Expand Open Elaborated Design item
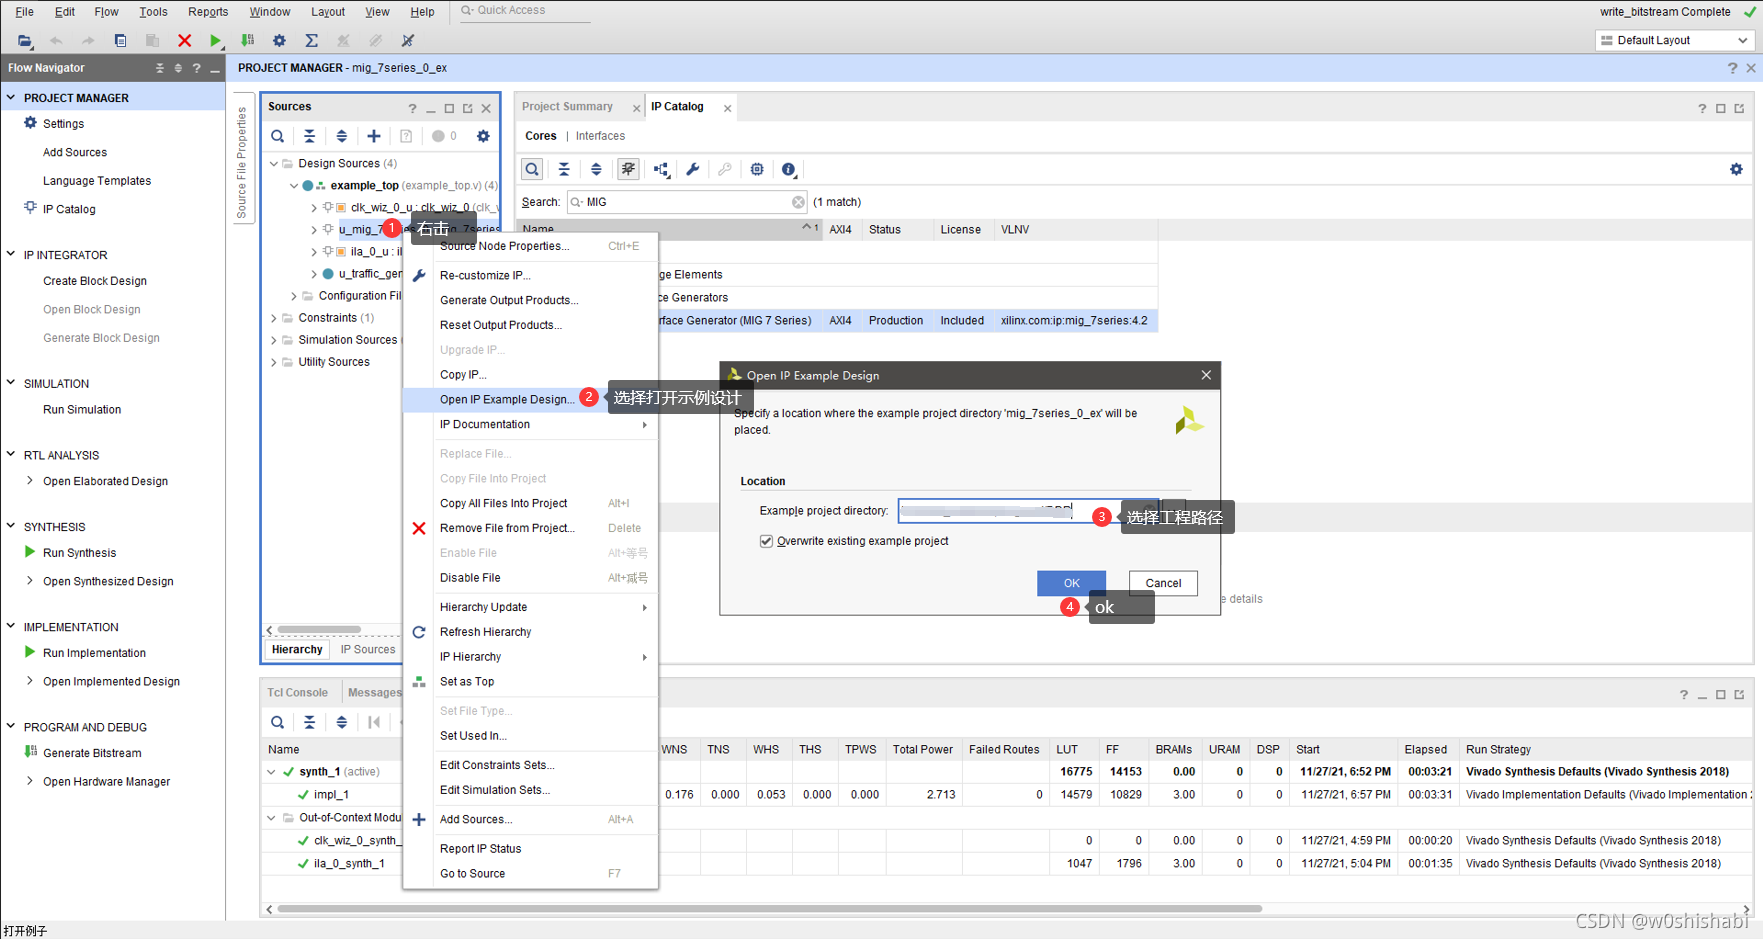 tap(30, 481)
